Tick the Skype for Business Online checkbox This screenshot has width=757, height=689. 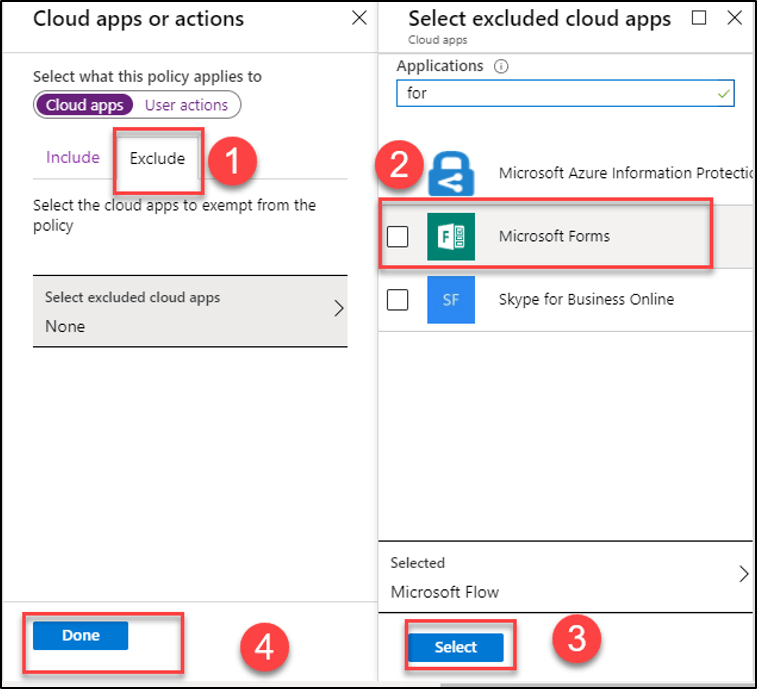click(398, 299)
